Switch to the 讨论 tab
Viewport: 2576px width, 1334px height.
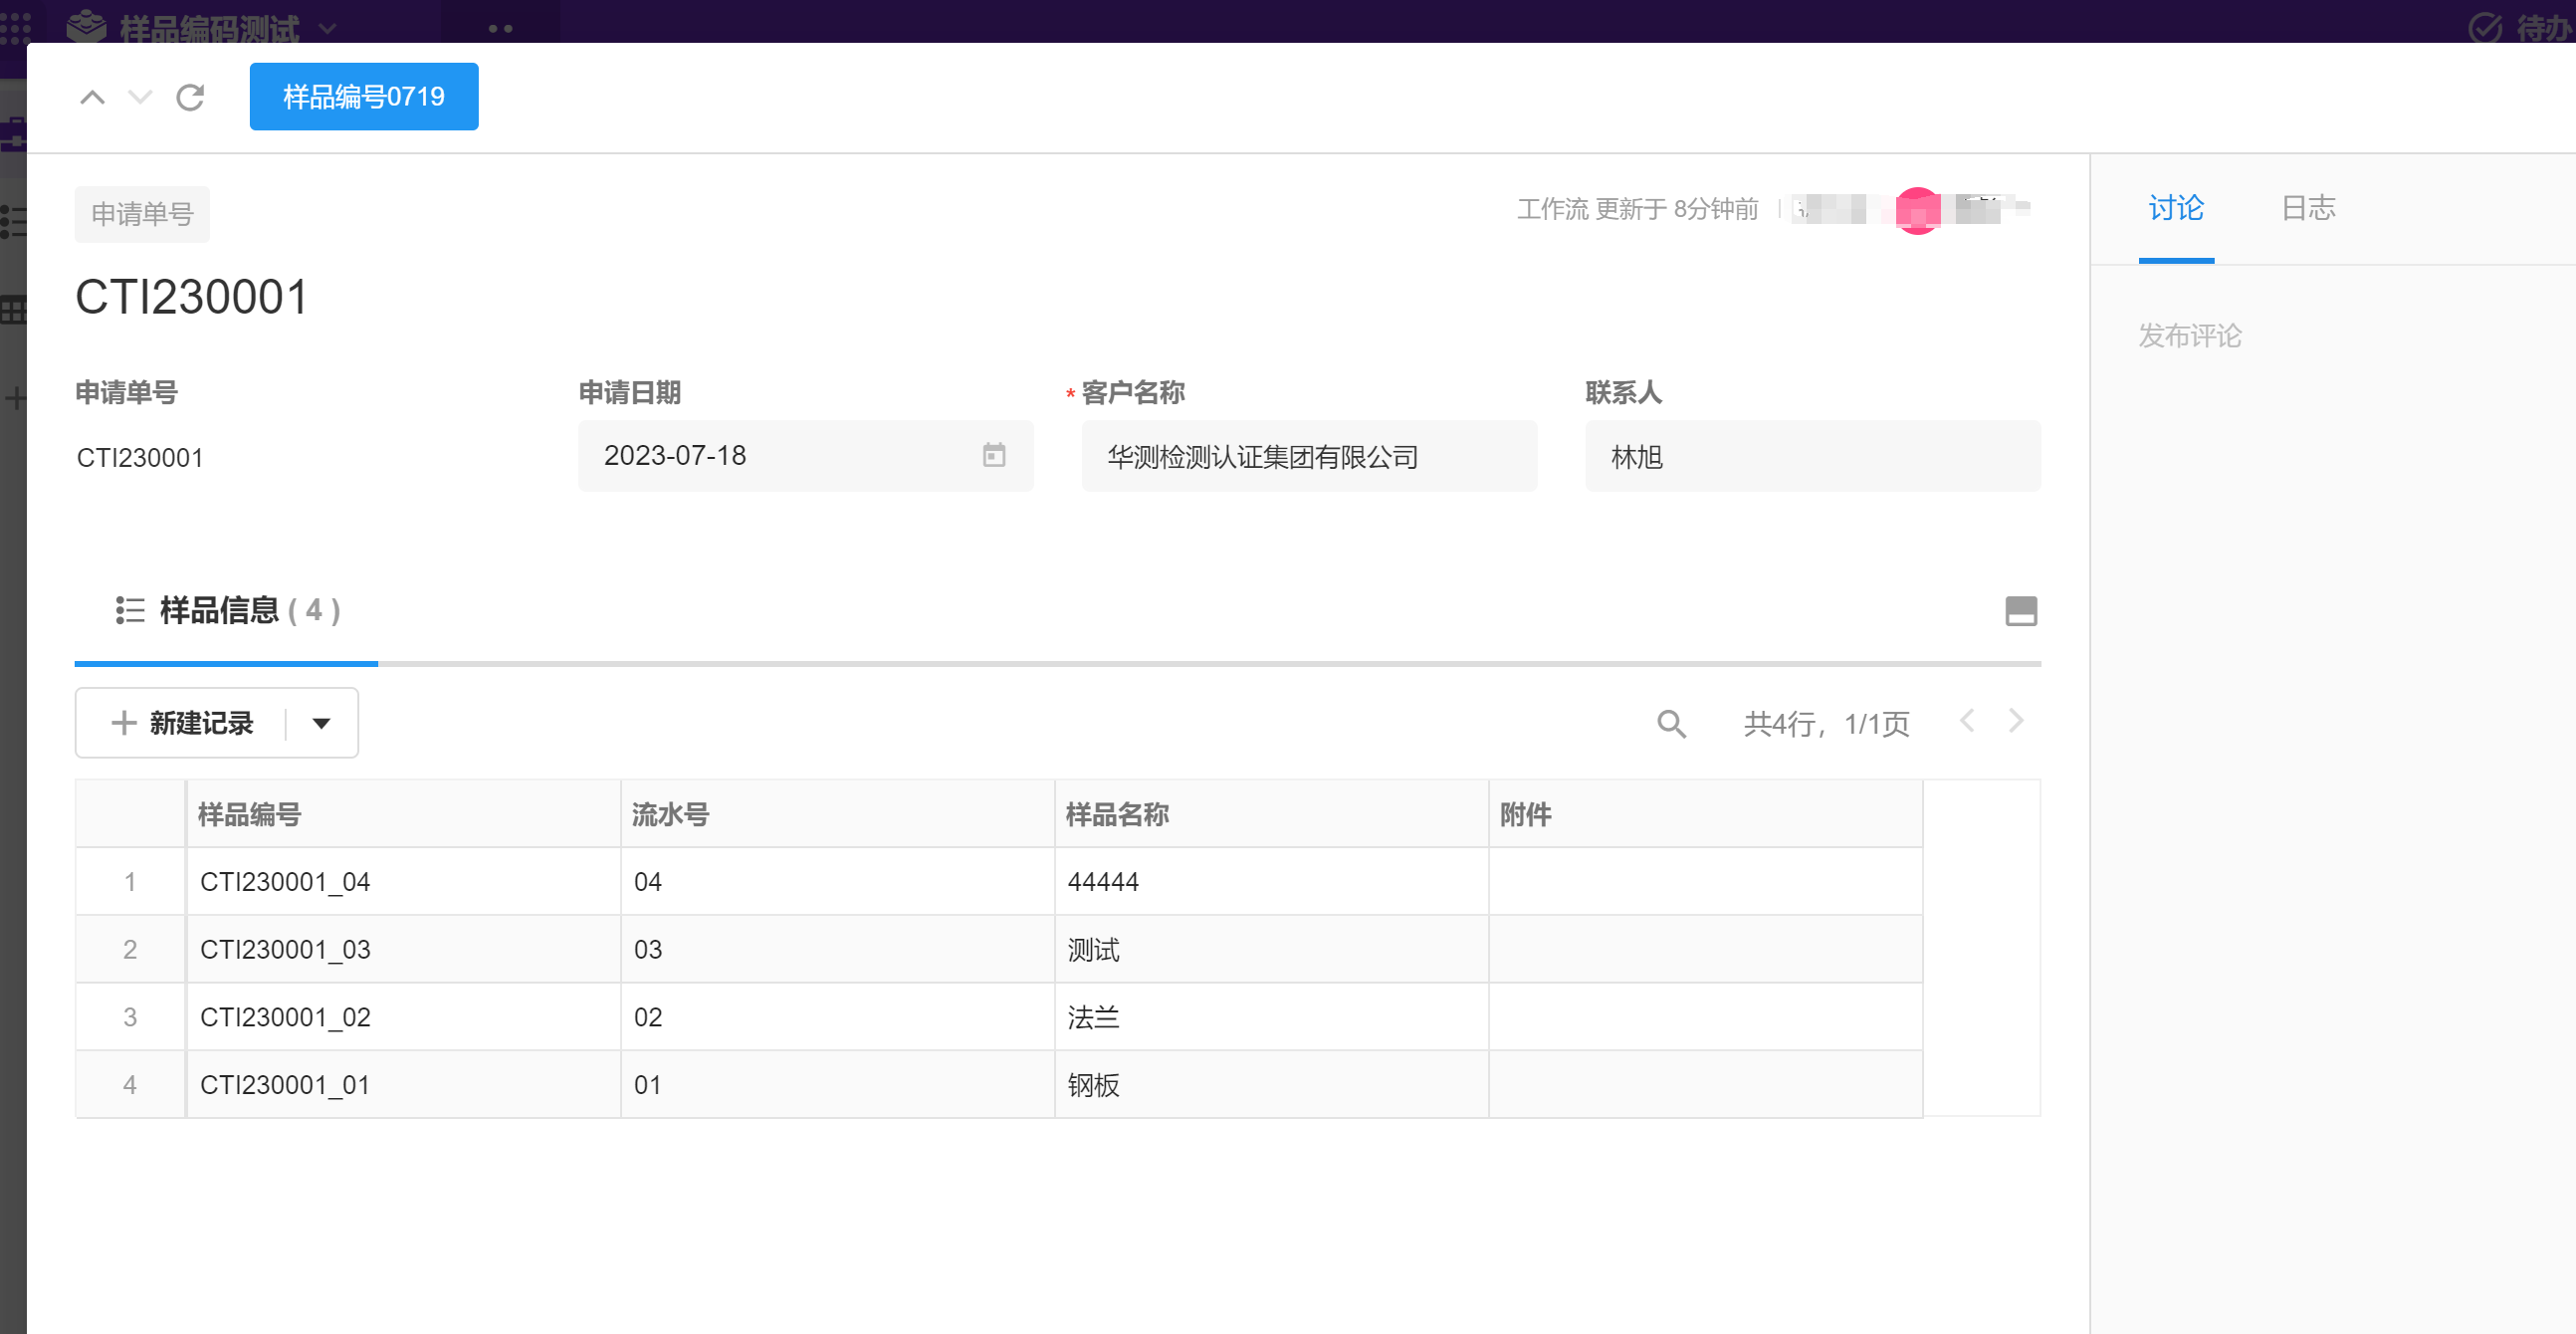click(x=2175, y=208)
